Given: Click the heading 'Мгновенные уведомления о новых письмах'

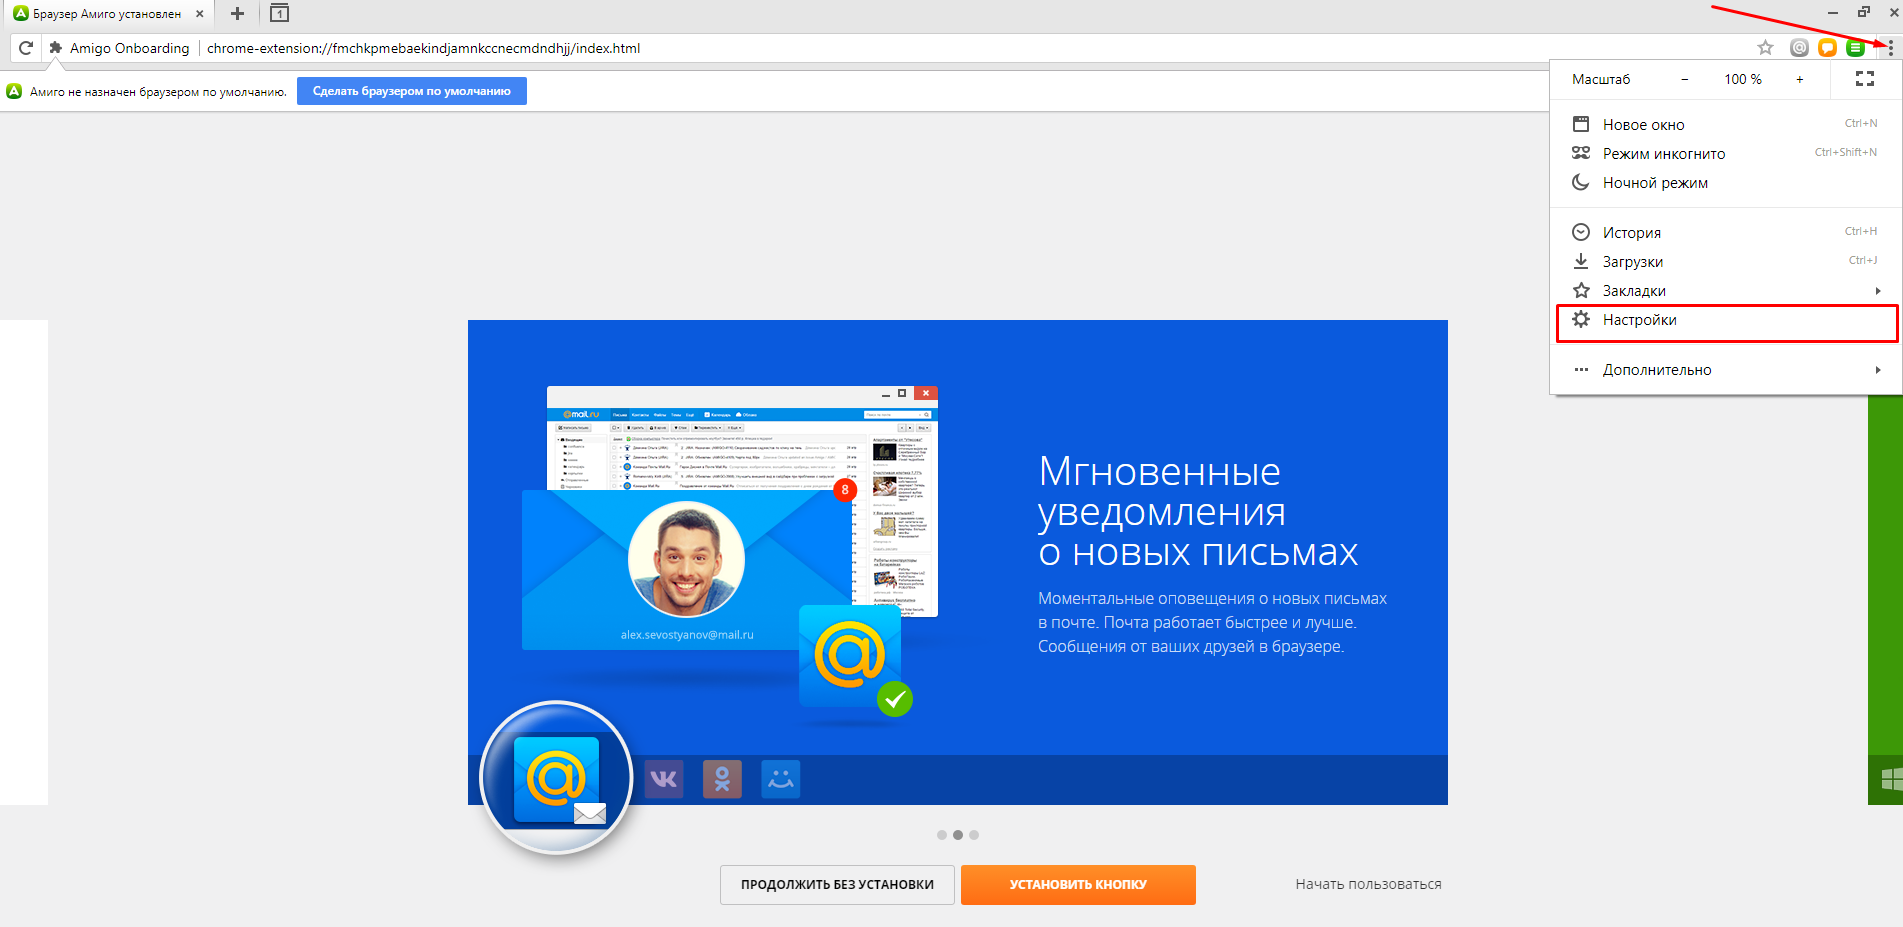Looking at the screenshot, I should tap(1198, 512).
